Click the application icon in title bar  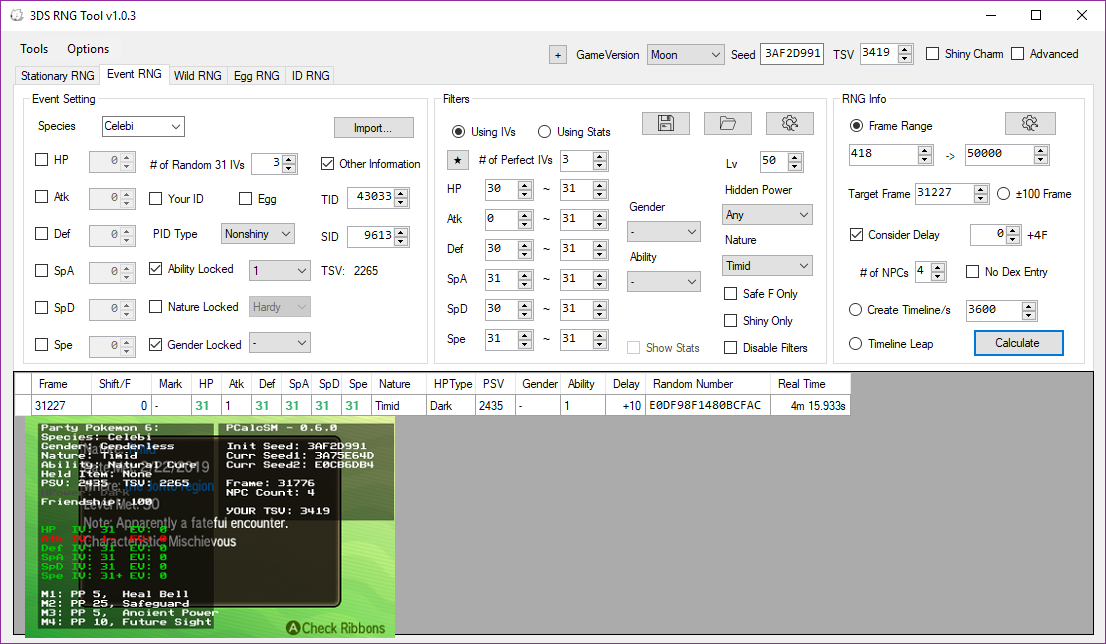pyautogui.click(x=16, y=15)
